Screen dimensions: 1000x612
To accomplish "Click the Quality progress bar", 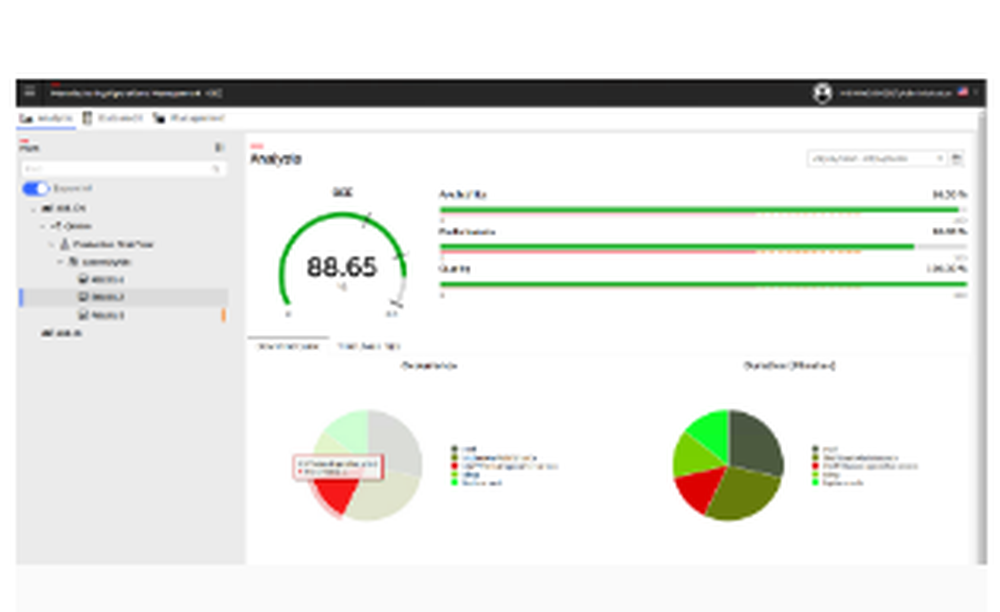I will (x=703, y=284).
